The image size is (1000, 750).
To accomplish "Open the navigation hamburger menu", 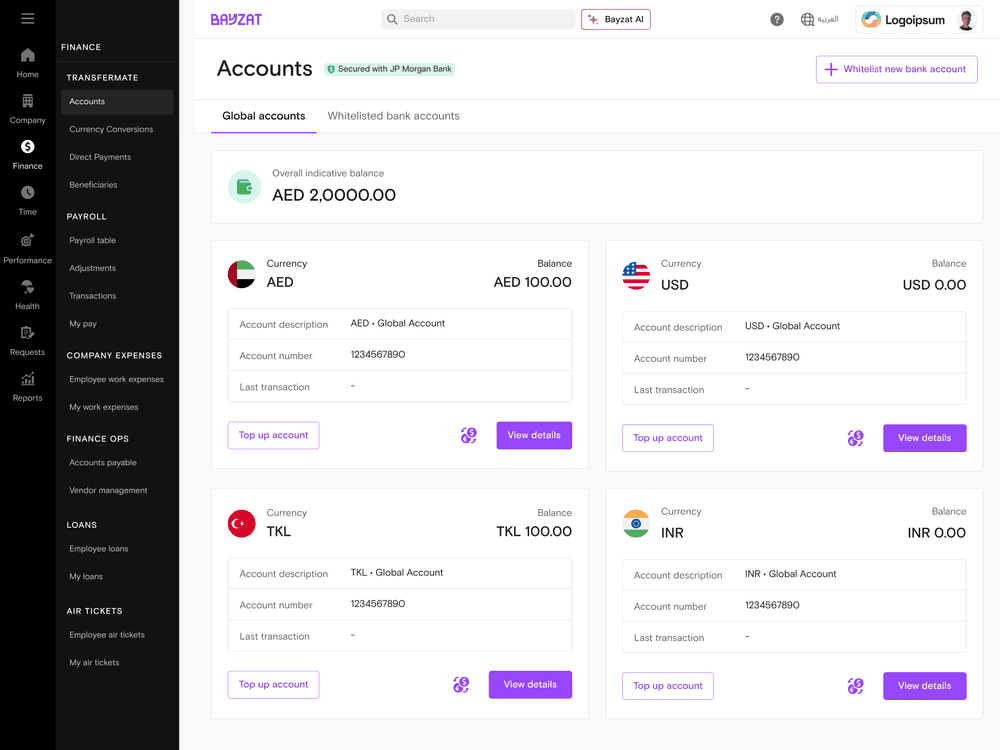I will (28, 16).
